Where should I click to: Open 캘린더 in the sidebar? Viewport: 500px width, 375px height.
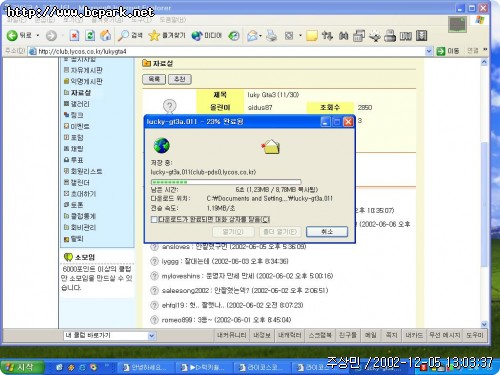[x=80, y=182]
